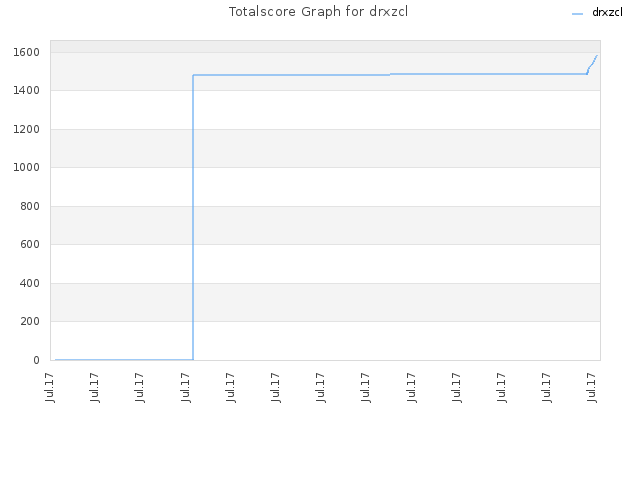Click the 200 y-axis label
The height and width of the screenshot is (480, 640).
(30, 322)
